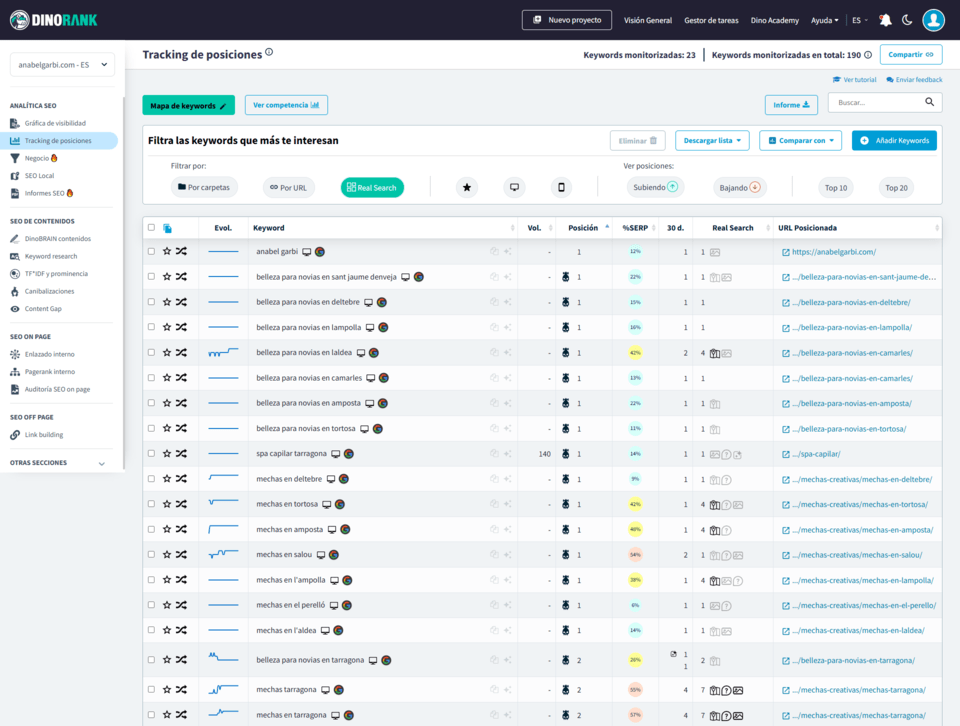This screenshot has height=726, width=960.
Task: Click search magnifier icon
Action: (930, 102)
